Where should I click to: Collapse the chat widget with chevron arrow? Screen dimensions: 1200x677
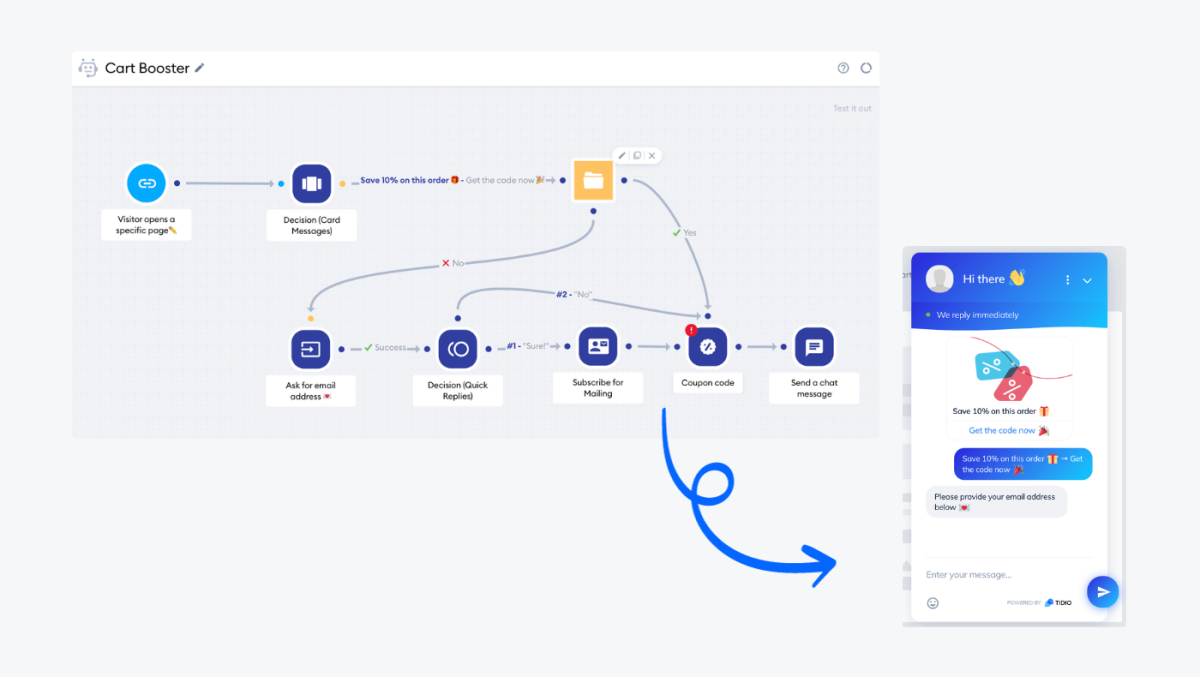pyautogui.click(x=1087, y=280)
